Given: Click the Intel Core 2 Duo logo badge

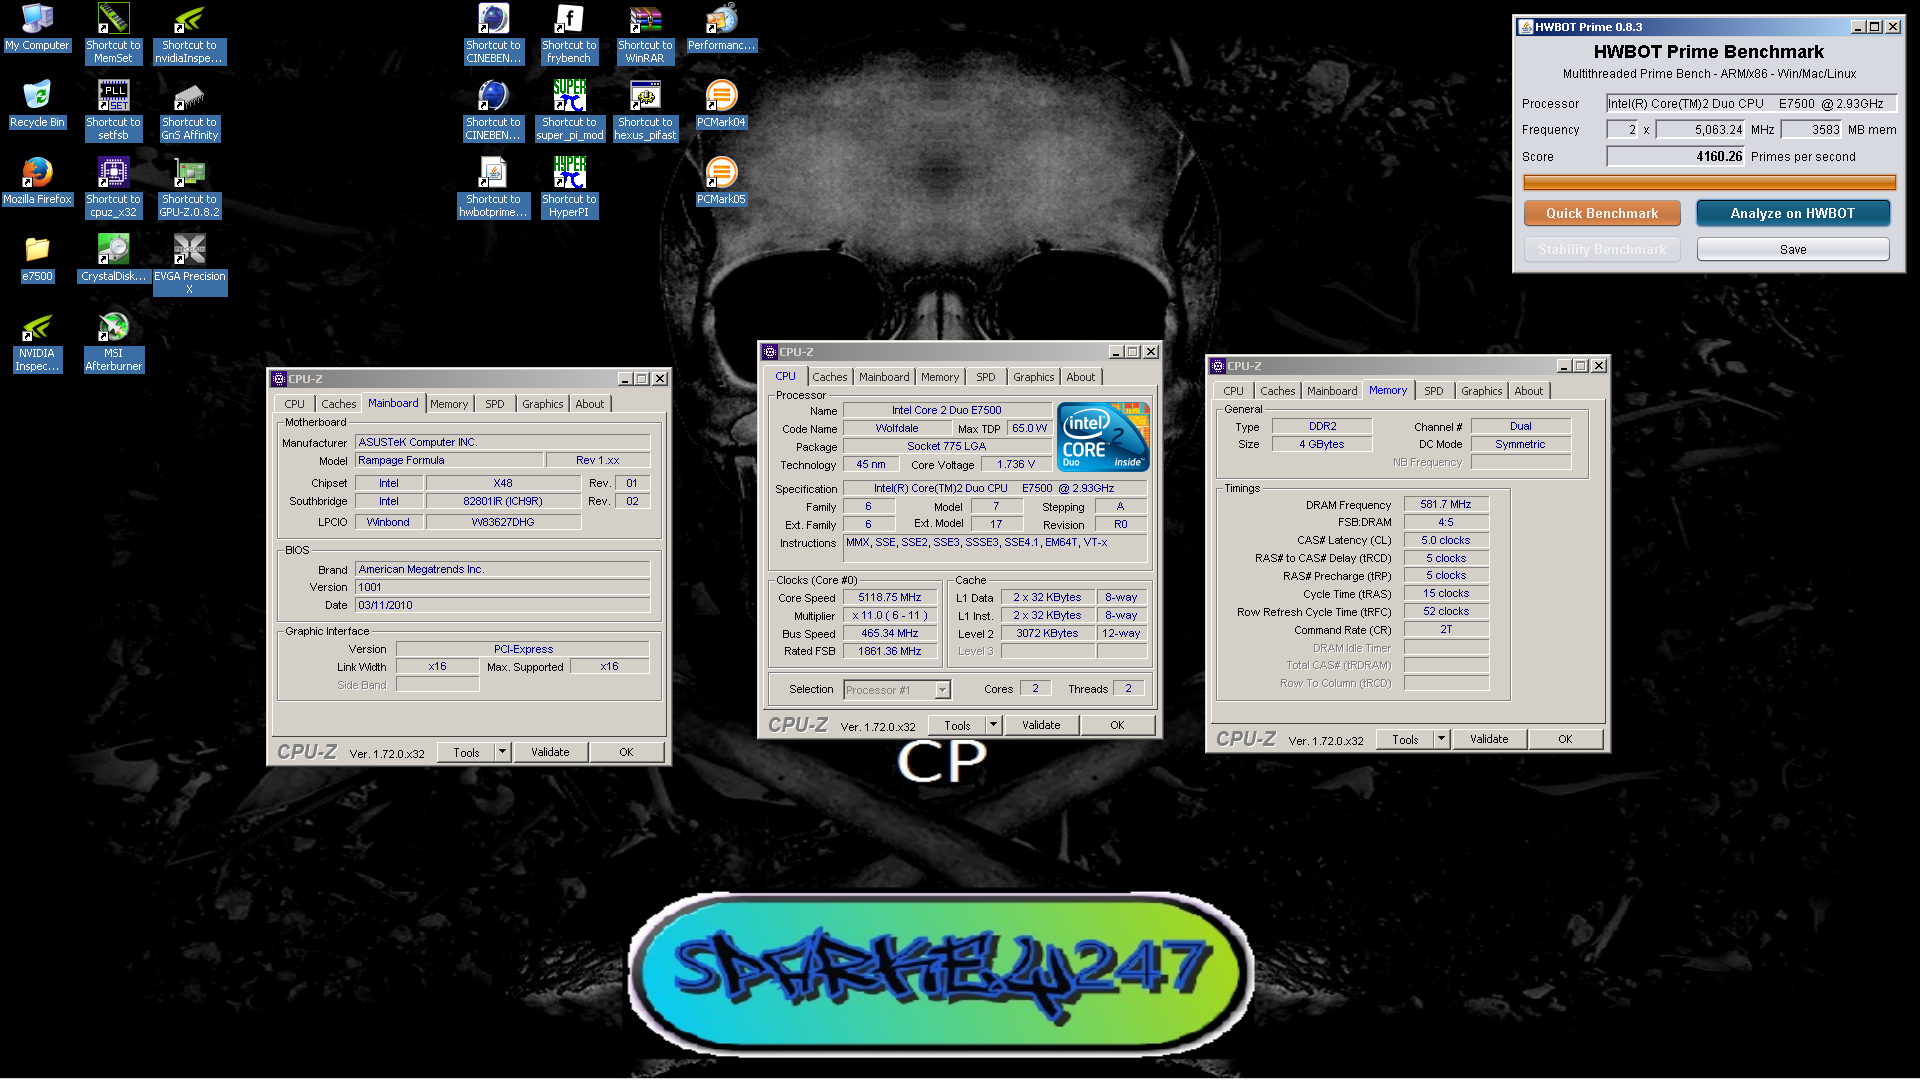Looking at the screenshot, I should point(1103,437).
